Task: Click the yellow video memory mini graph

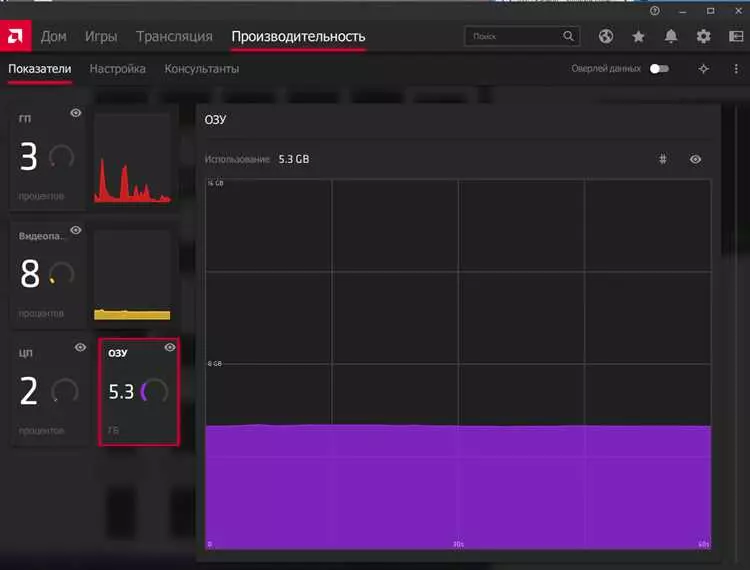Action: (132, 275)
